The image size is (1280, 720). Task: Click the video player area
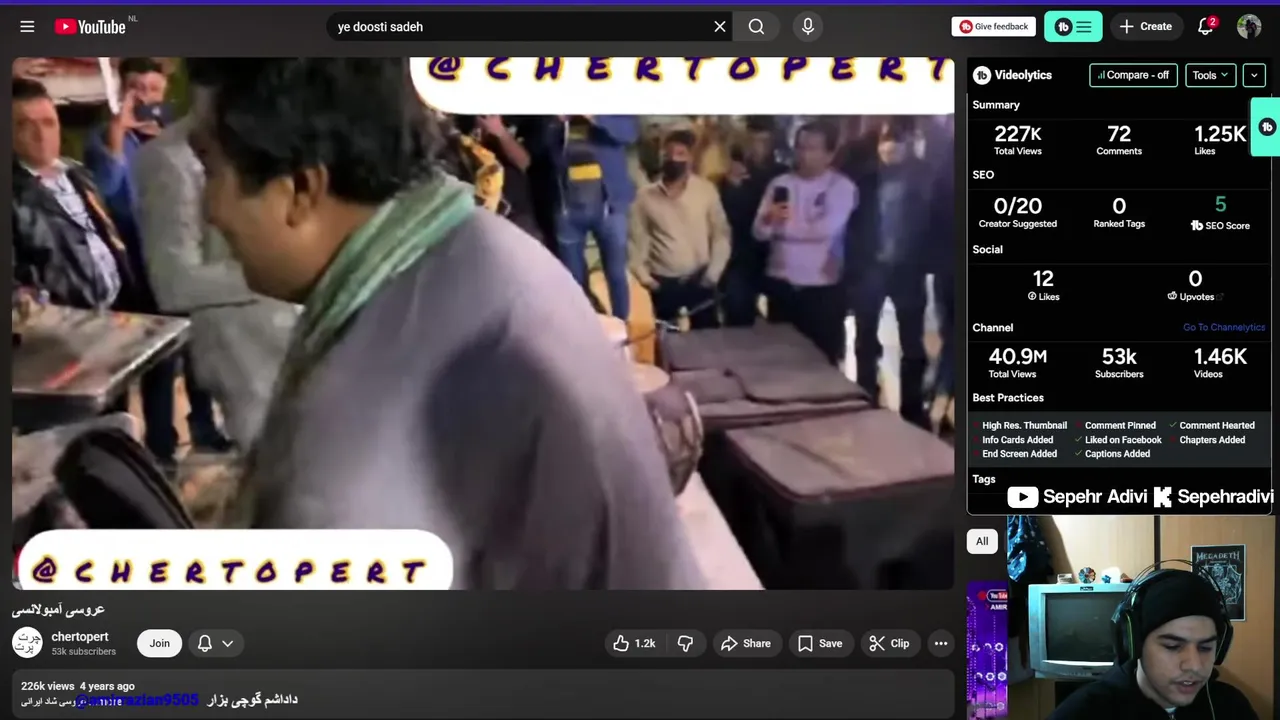point(483,323)
